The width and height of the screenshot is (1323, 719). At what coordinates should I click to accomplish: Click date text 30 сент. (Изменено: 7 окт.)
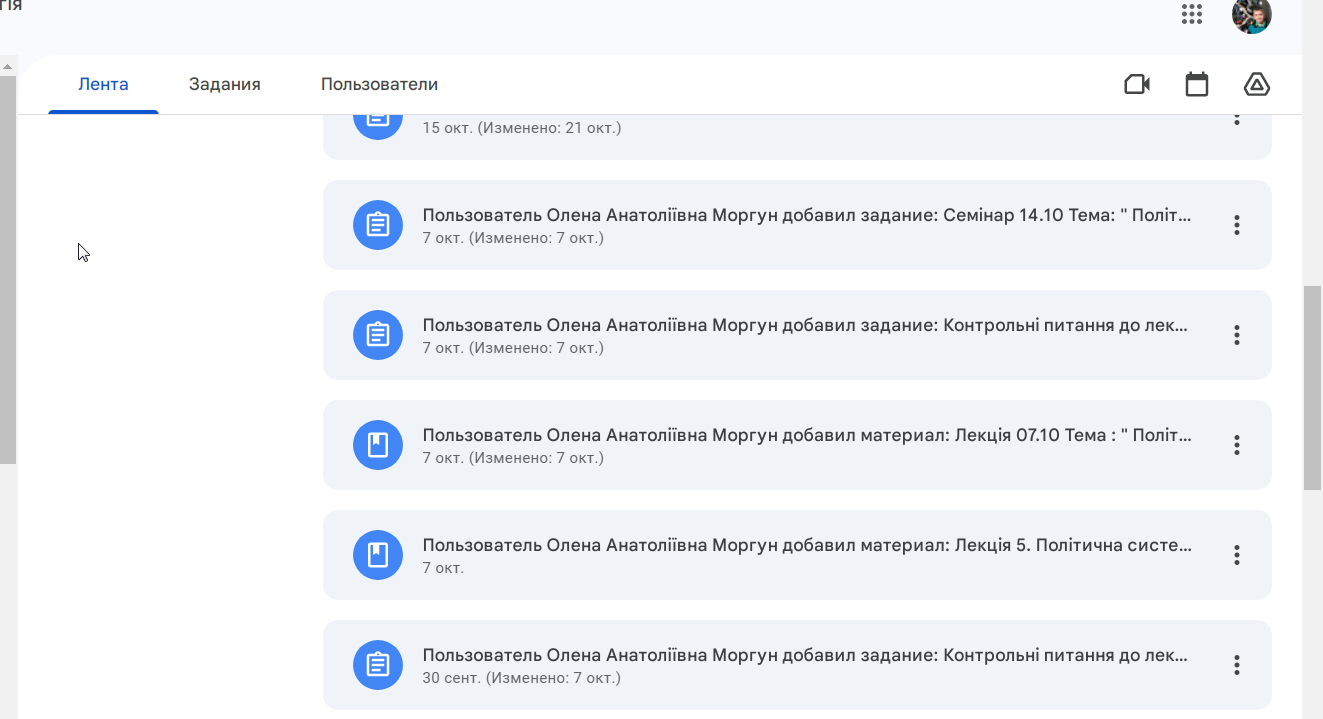pos(522,678)
